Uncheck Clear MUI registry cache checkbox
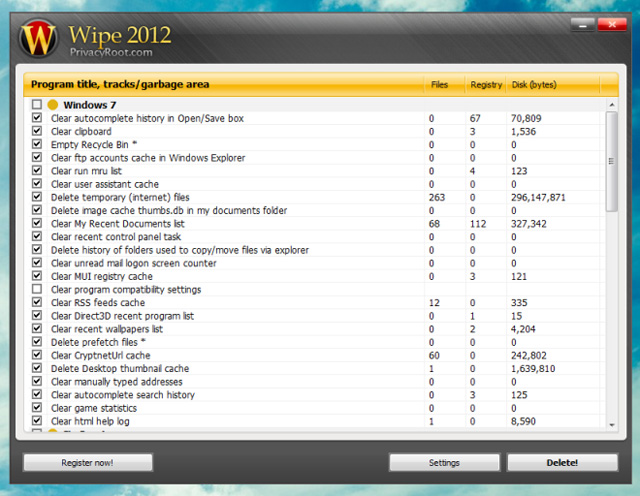 coord(37,276)
